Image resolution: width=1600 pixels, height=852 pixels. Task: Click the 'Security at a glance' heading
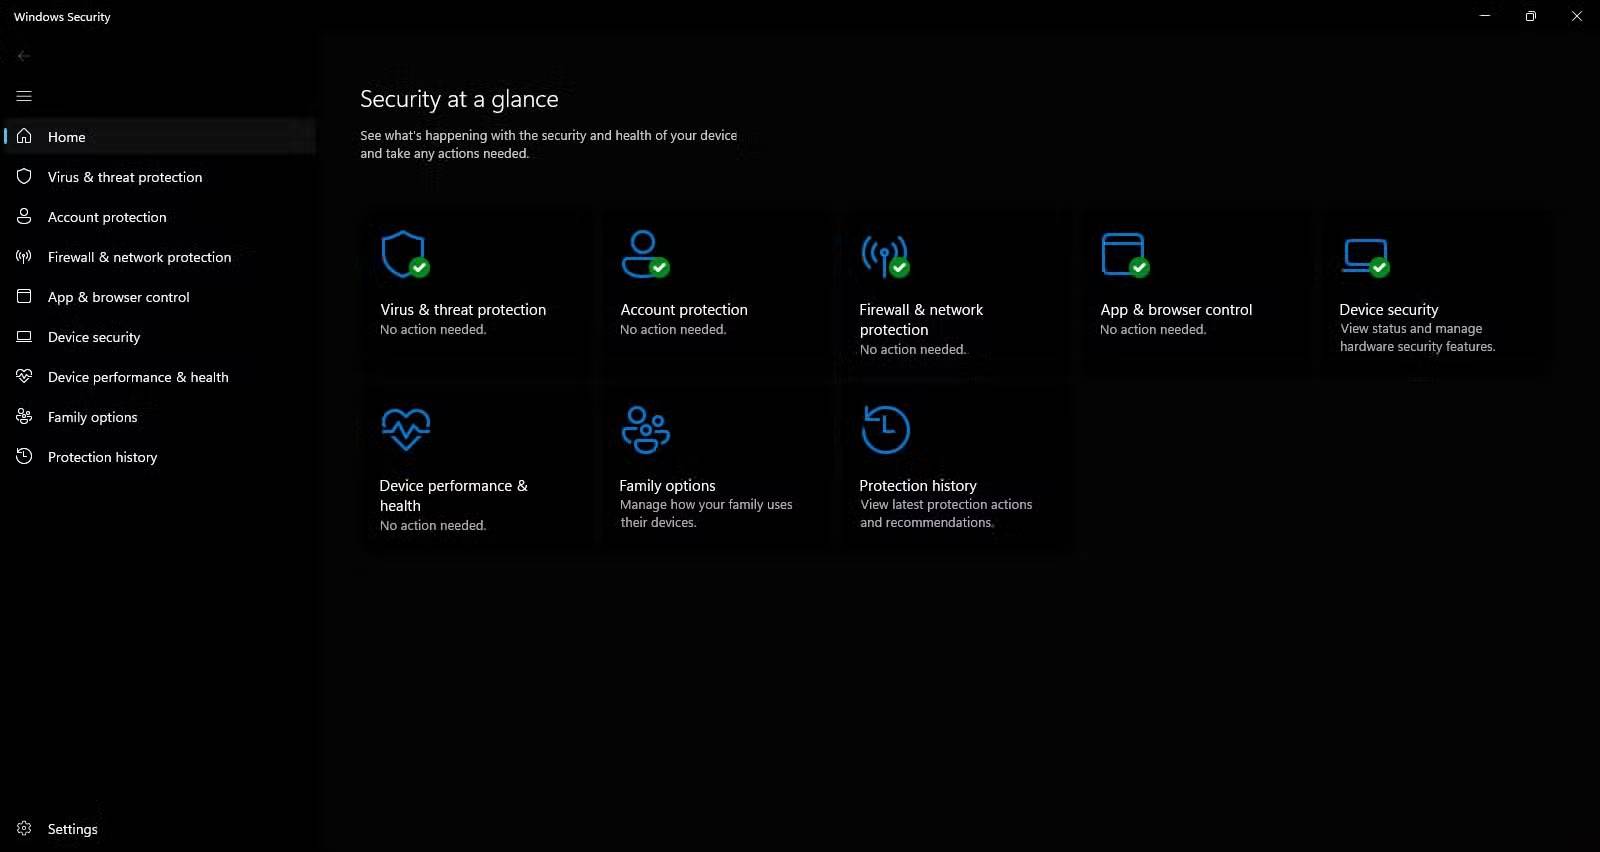tap(459, 99)
